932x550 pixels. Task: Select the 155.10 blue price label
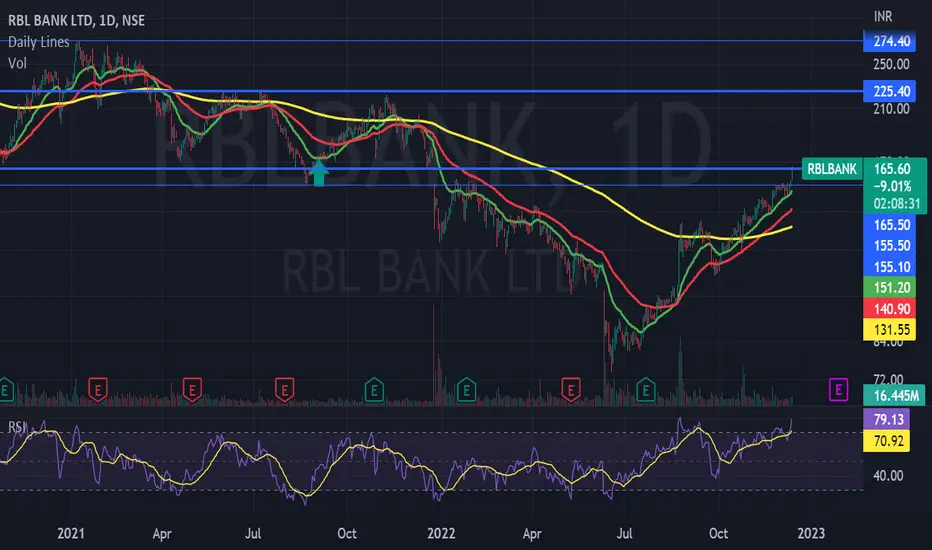[890, 266]
